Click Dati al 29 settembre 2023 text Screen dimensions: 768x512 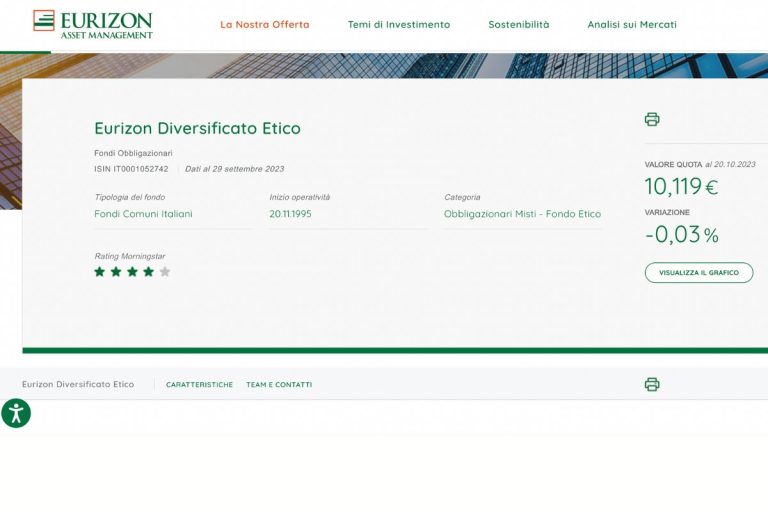(234, 169)
